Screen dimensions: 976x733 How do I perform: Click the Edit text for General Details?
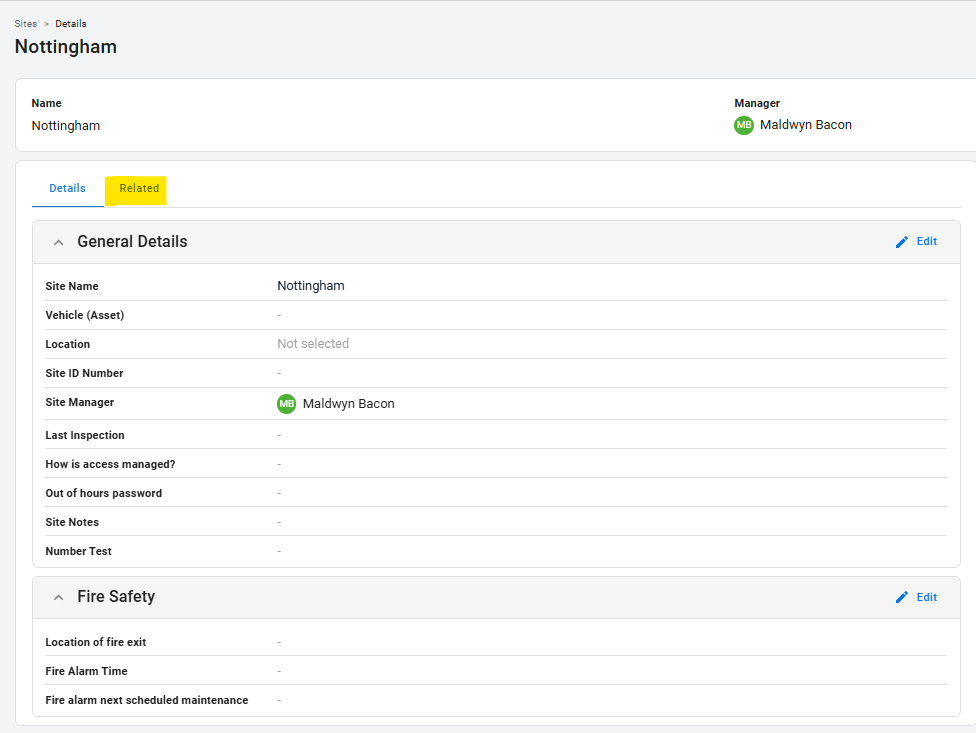point(927,242)
